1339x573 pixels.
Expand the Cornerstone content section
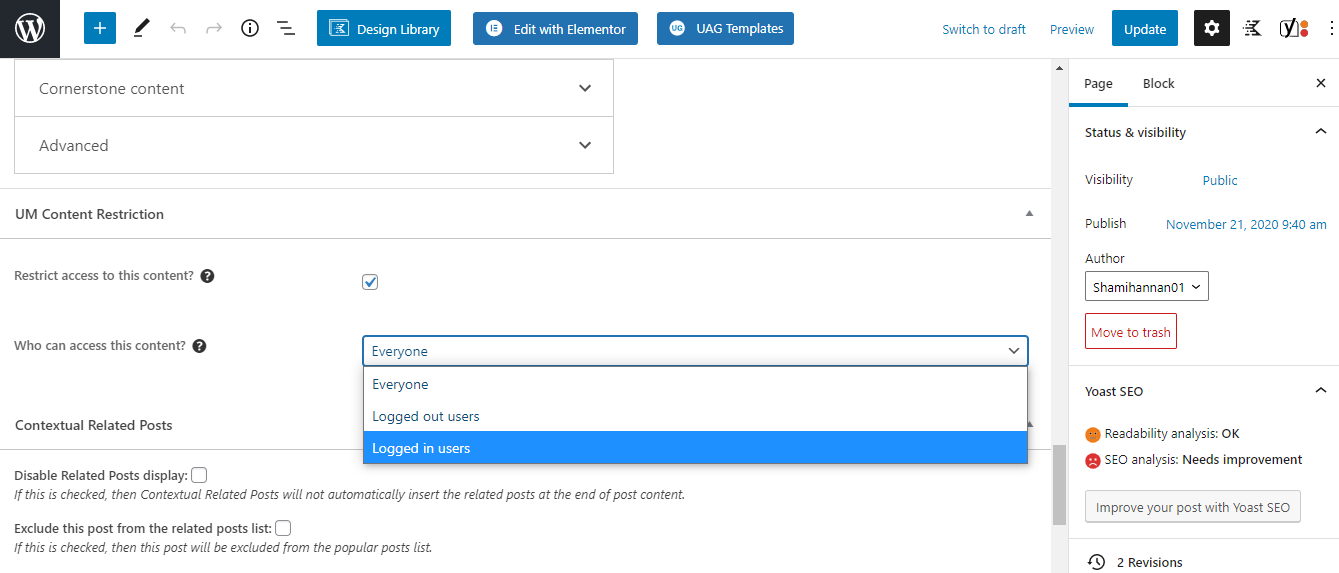[314, 88]
